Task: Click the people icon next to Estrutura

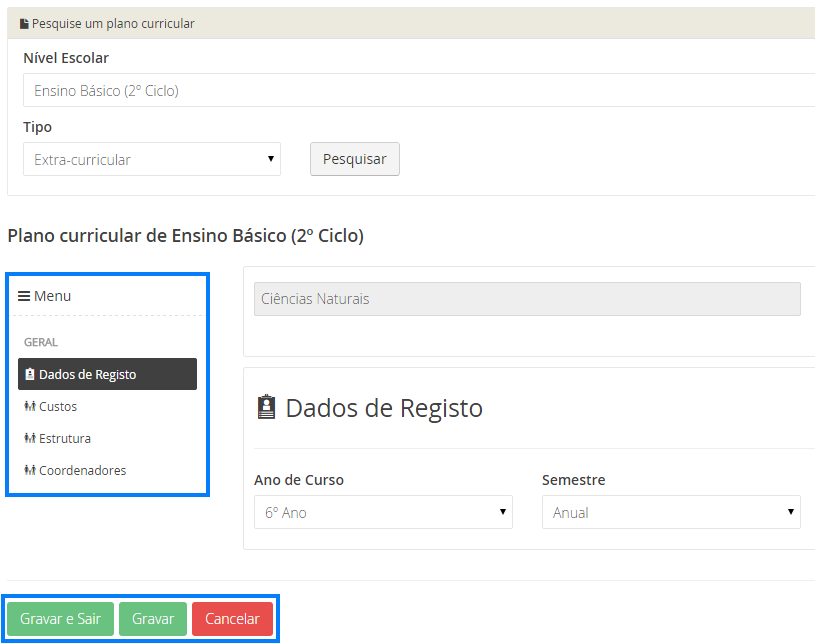Action: click(29, 439)
